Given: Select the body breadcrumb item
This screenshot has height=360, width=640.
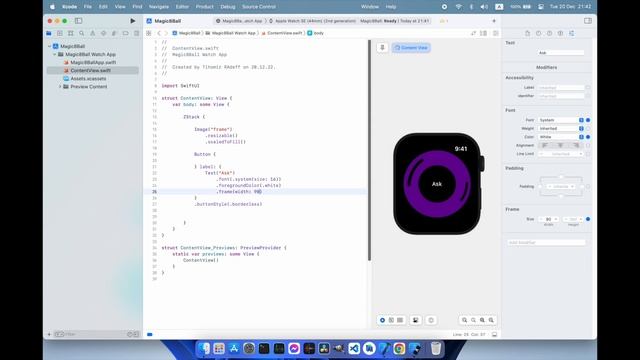Looking at the screenshot, I should click(316, 33).
